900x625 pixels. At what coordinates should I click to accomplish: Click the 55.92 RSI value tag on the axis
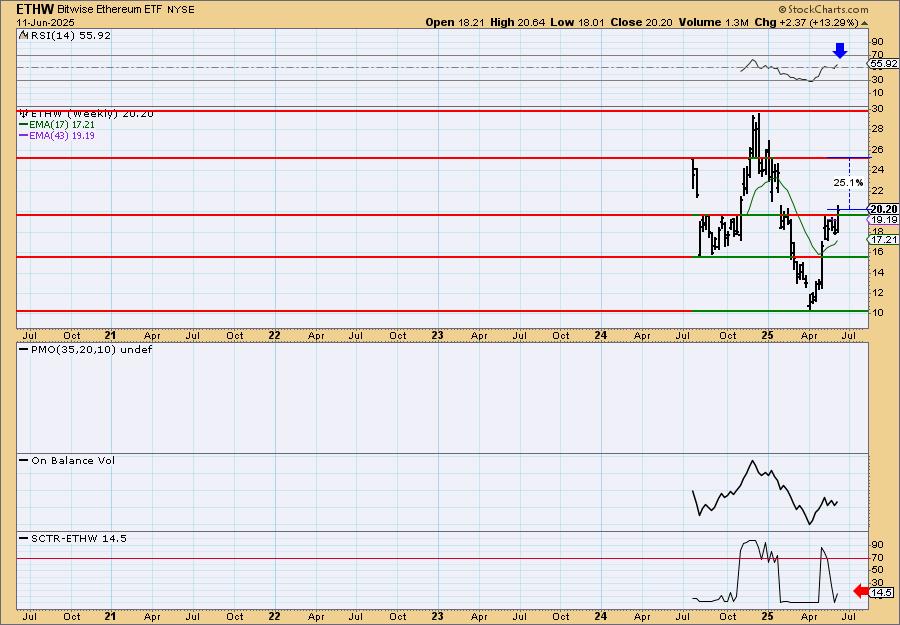[883, 64]
